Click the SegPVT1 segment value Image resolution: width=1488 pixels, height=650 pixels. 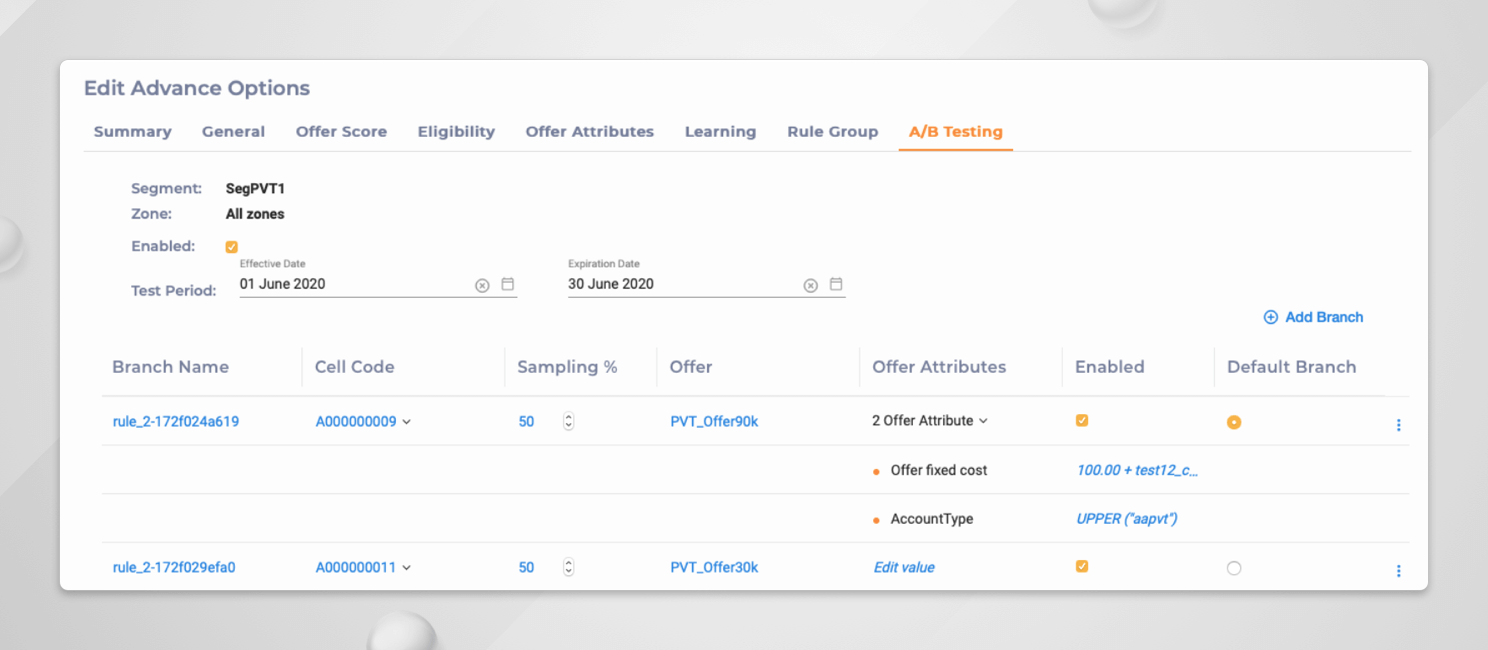coord(256,188)
